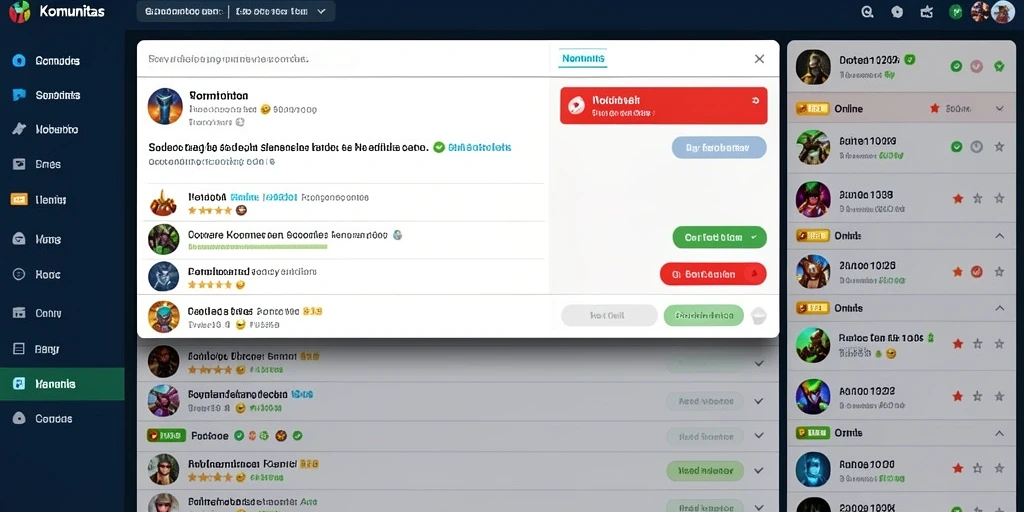1024x512 pixels.
Task: Click the green confirm button in the dialog
Action: click(x=719, y=238)
